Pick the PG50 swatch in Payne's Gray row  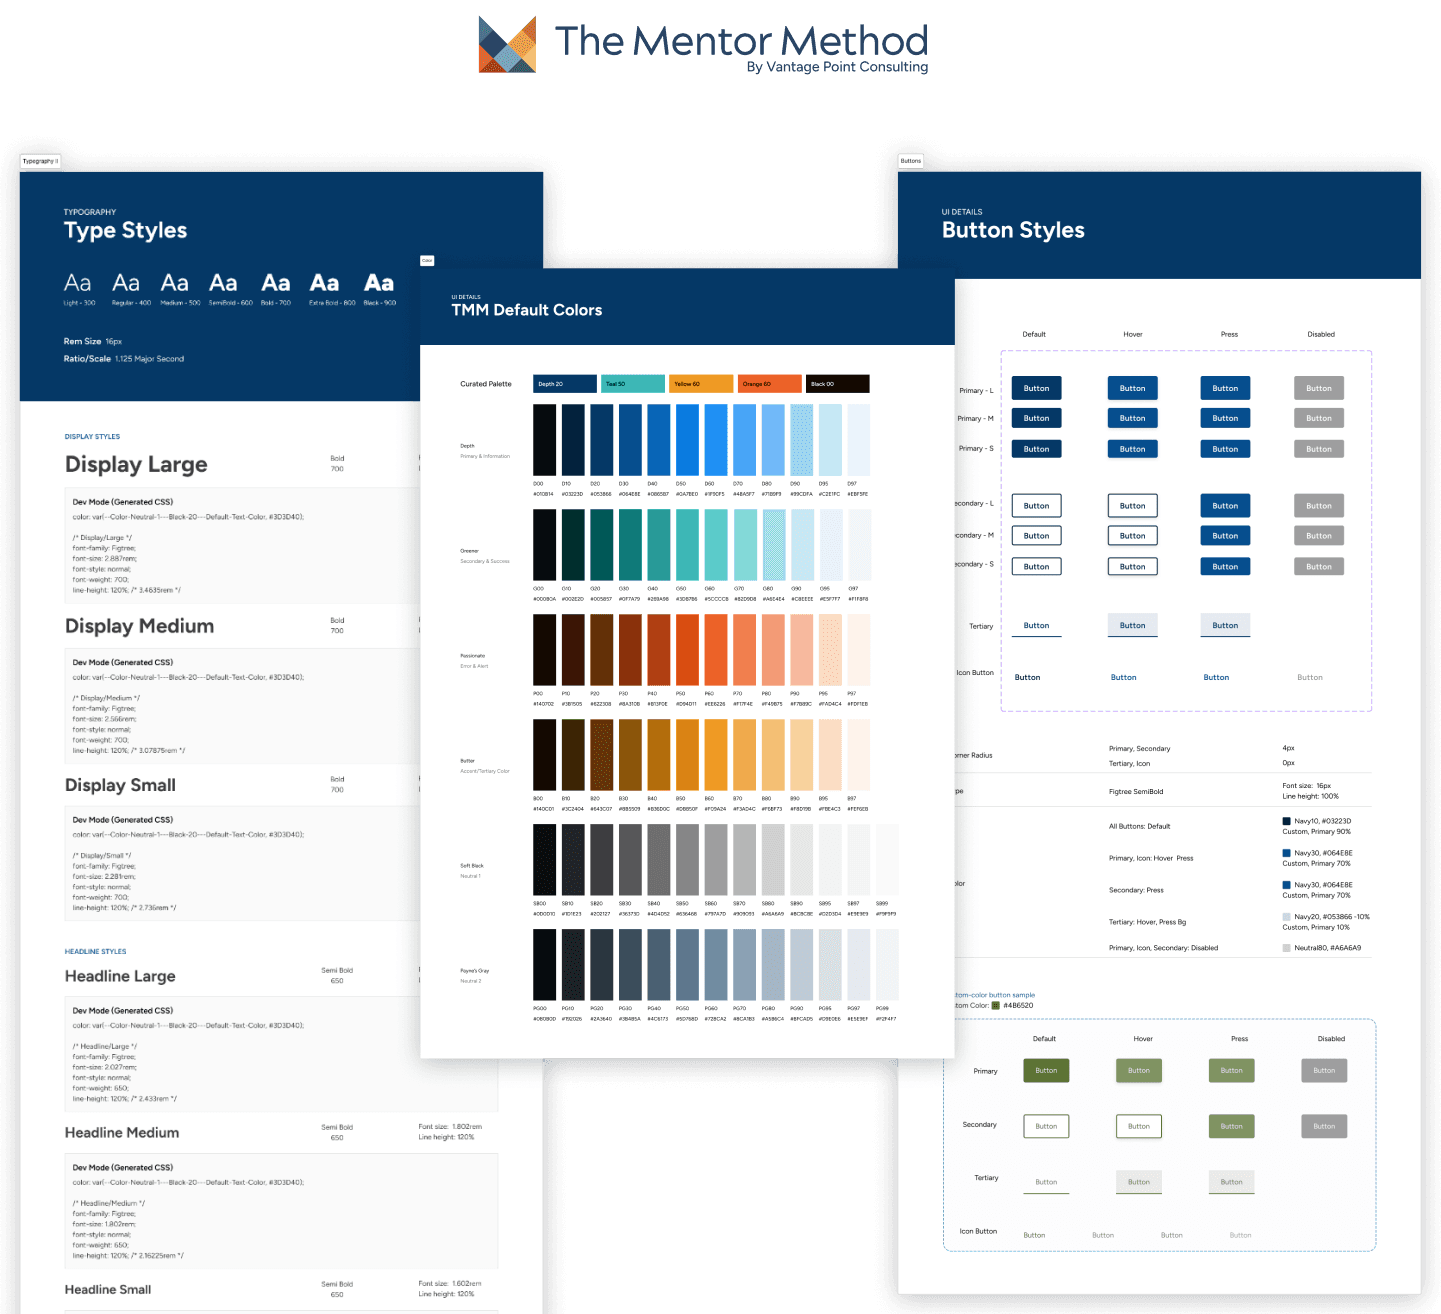tap(687, 964)
